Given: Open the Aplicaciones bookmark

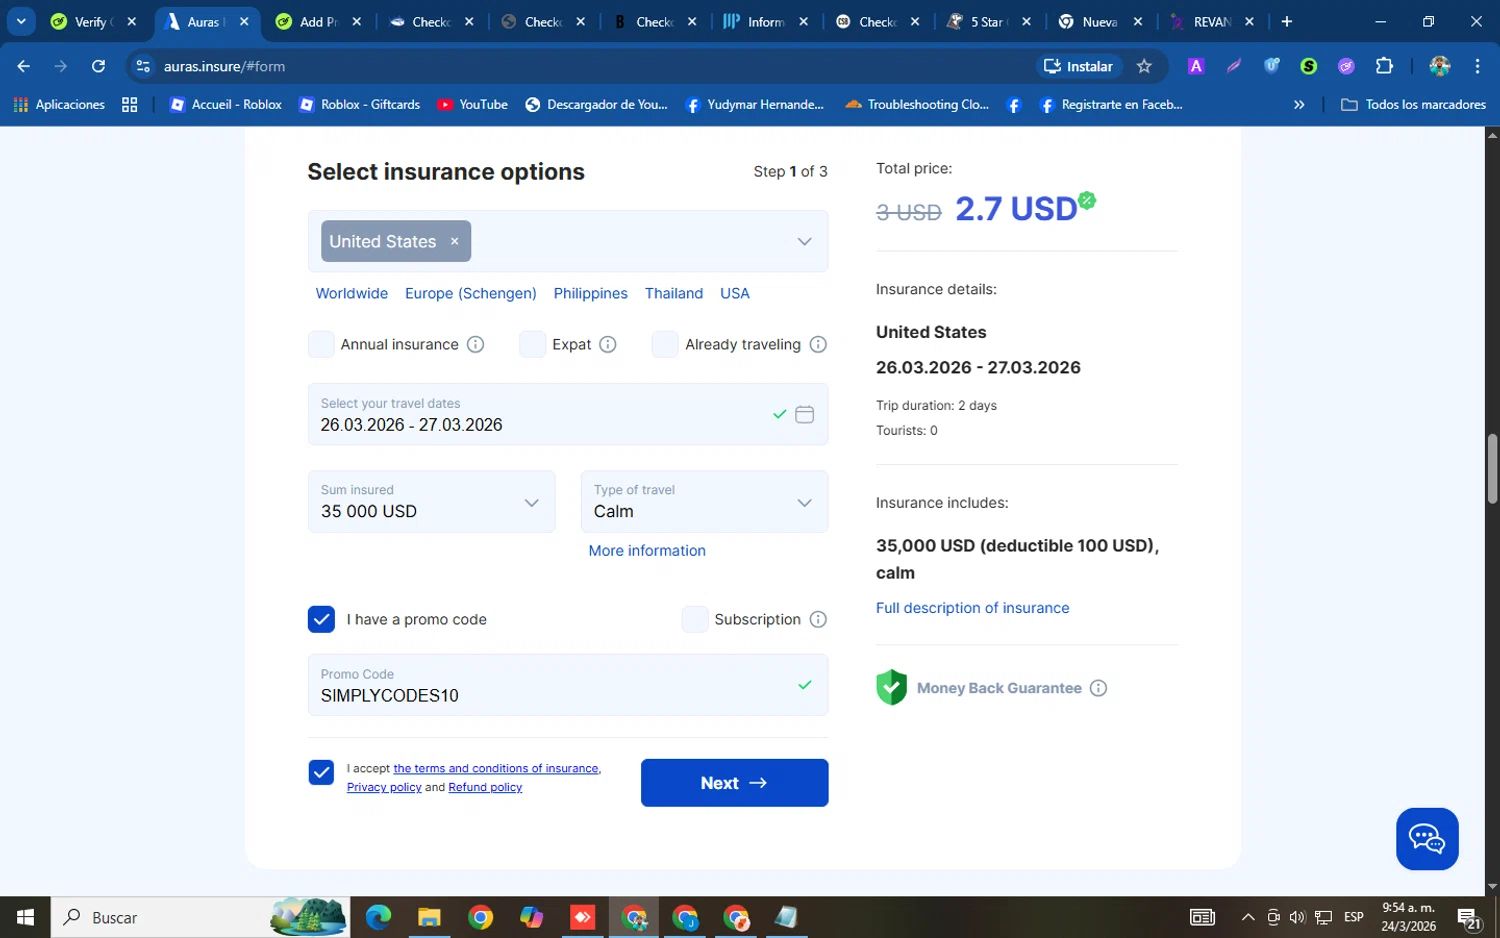Looking at the screenshot, I should [x=59, y=104].
